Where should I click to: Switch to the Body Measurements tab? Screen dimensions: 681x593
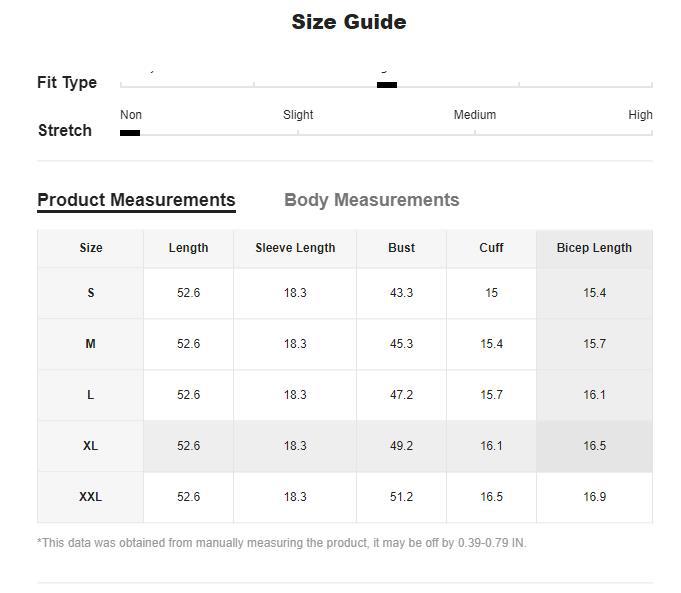click(x=371, y=200)
